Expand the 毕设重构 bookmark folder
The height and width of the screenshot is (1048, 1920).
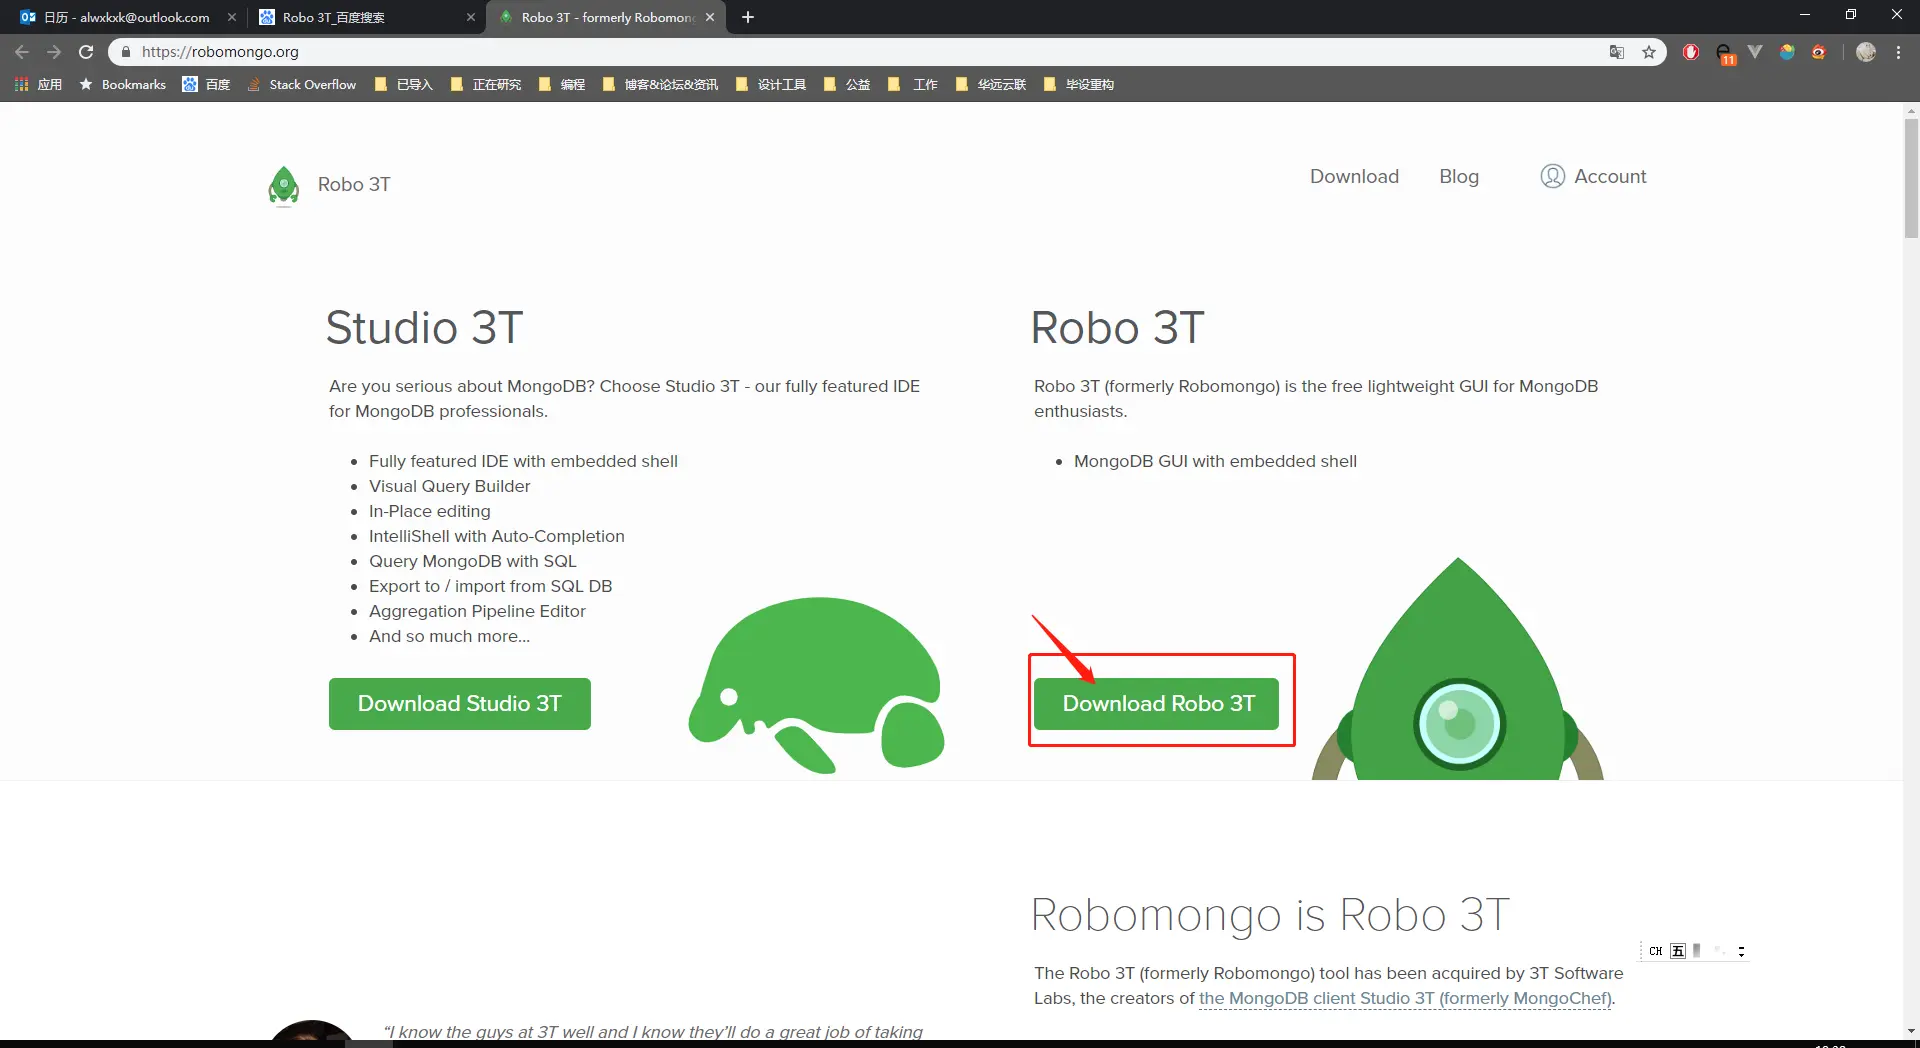1079,84
